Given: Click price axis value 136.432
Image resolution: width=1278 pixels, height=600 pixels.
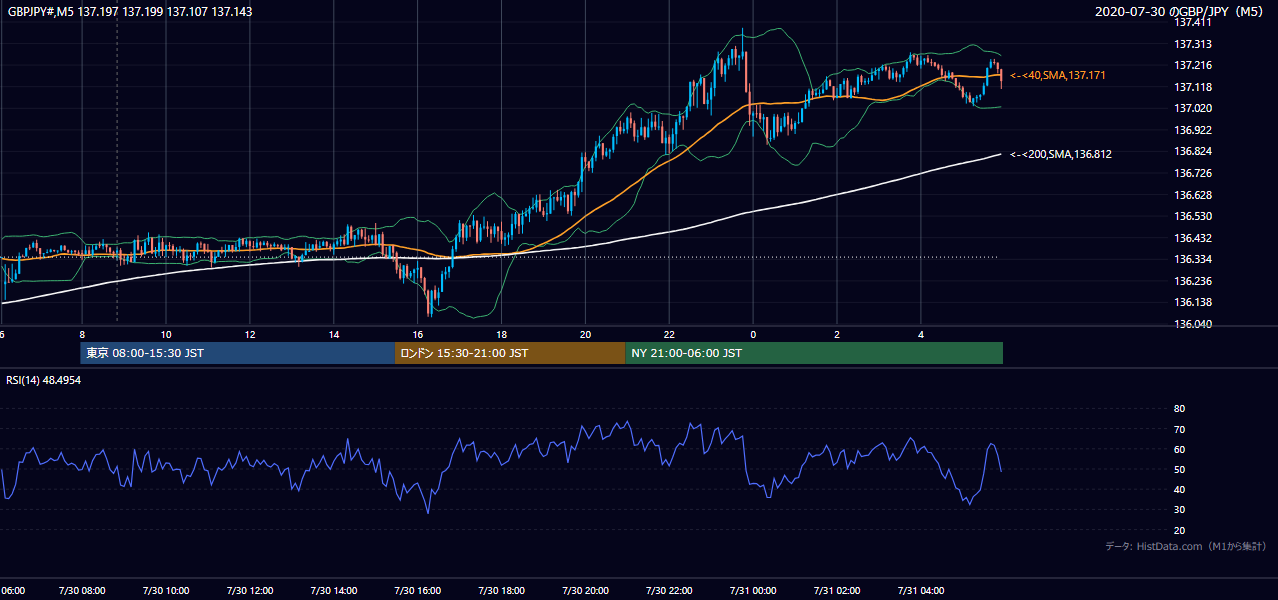Looking at the screenshot, I should [x=1193, y=238].
